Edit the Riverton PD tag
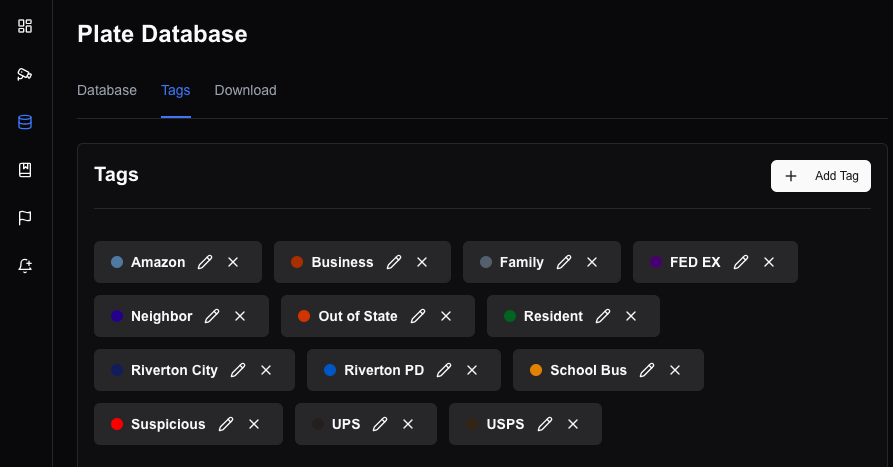This screenshot has width=893, height=467. [x=444, y=370]
